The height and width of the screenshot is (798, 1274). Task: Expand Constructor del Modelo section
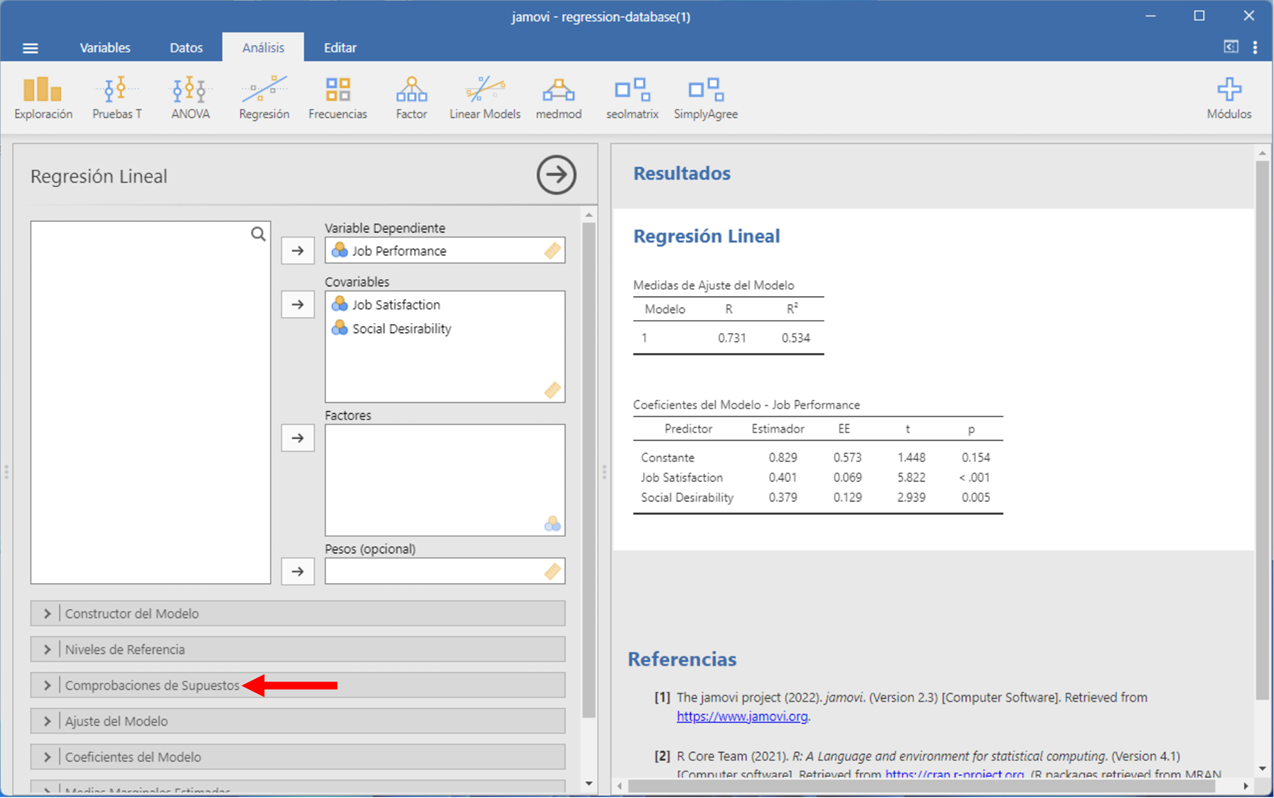click(x=132, y=614)
